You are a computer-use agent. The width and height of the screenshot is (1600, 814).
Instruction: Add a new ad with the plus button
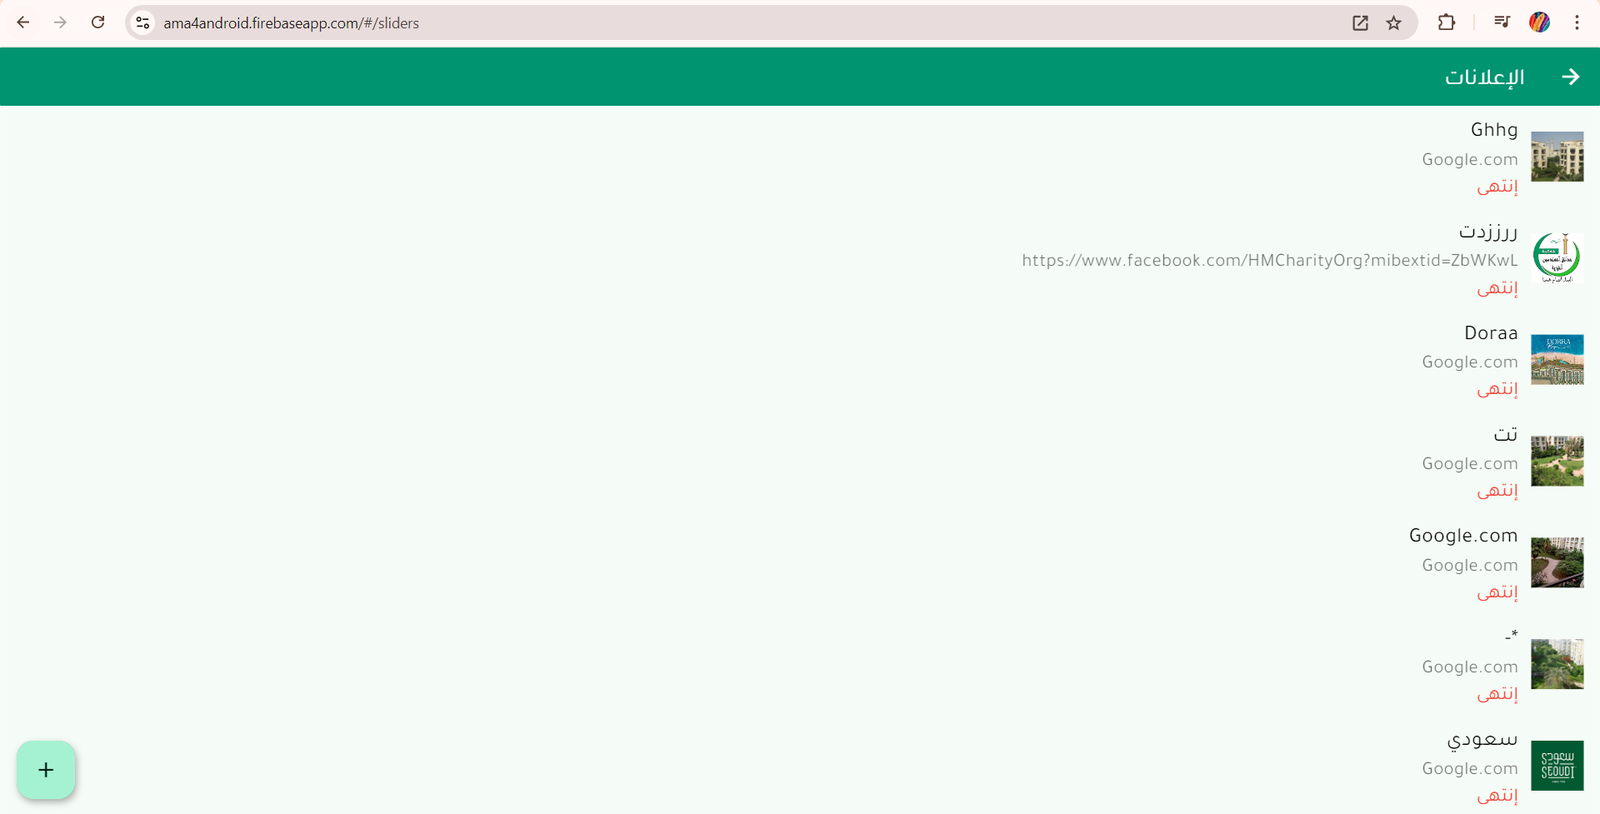point(46,770)
